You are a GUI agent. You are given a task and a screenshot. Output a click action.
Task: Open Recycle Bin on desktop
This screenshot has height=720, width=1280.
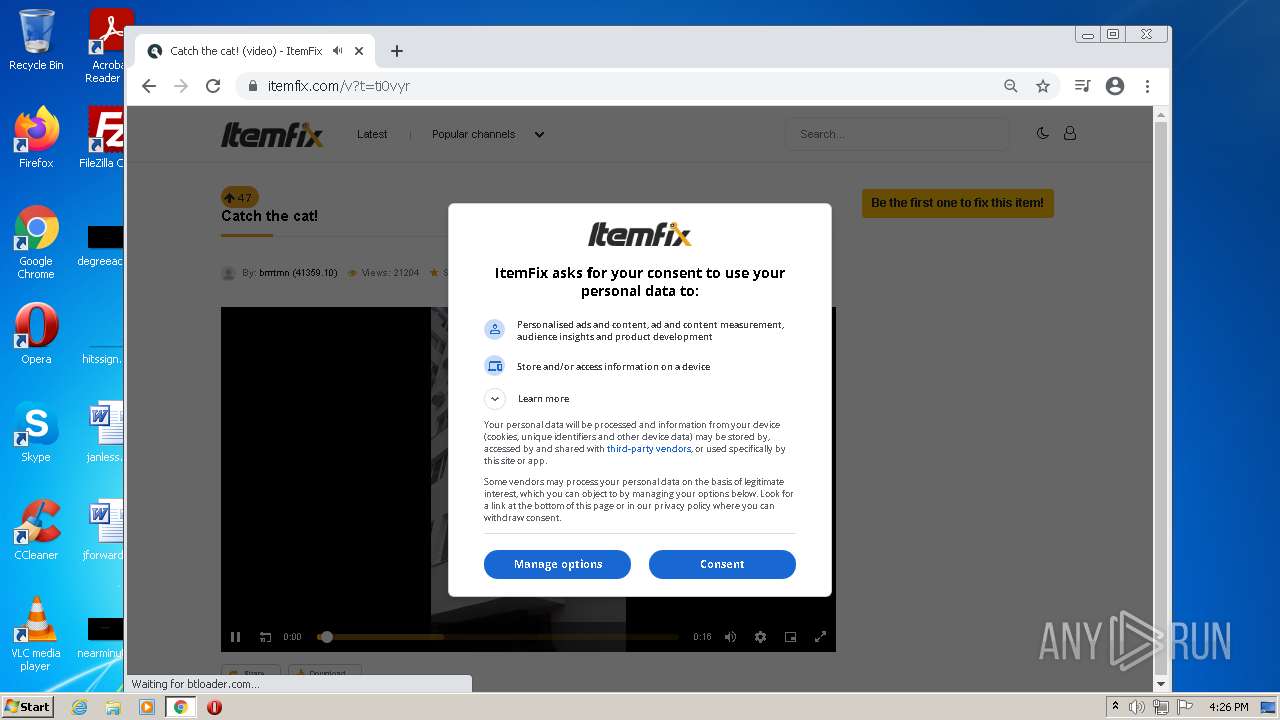[36, 40]
